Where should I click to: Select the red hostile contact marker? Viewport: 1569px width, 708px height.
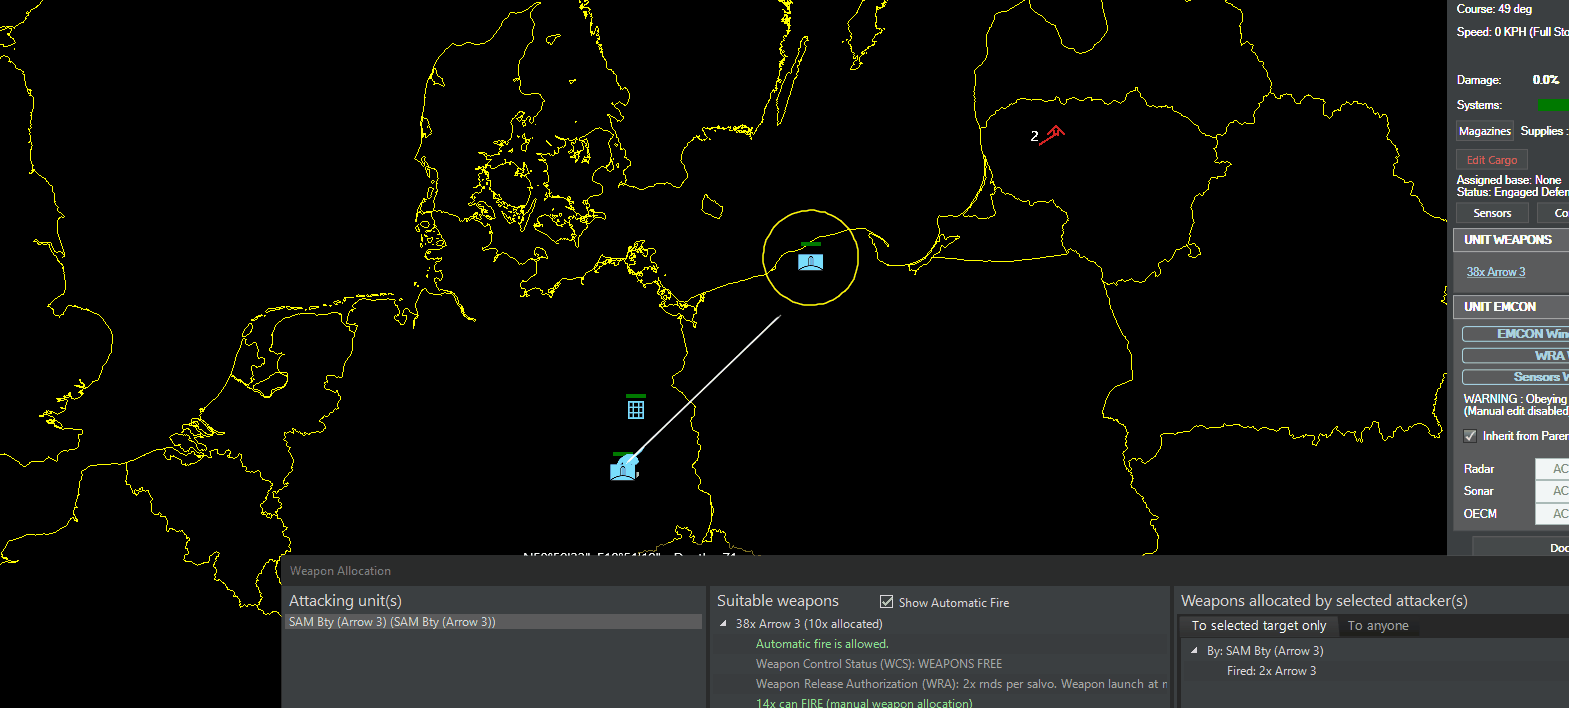(1052, 134)
